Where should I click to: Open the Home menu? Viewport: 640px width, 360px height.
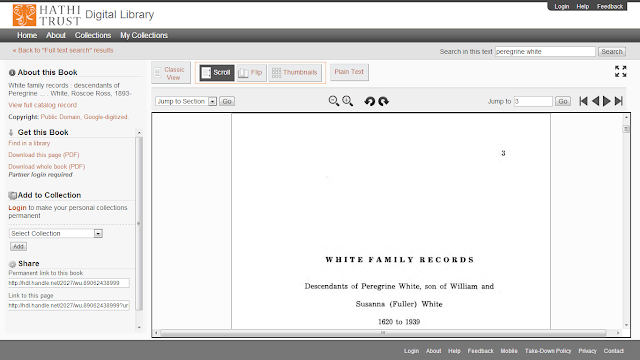tap(27, 36)
